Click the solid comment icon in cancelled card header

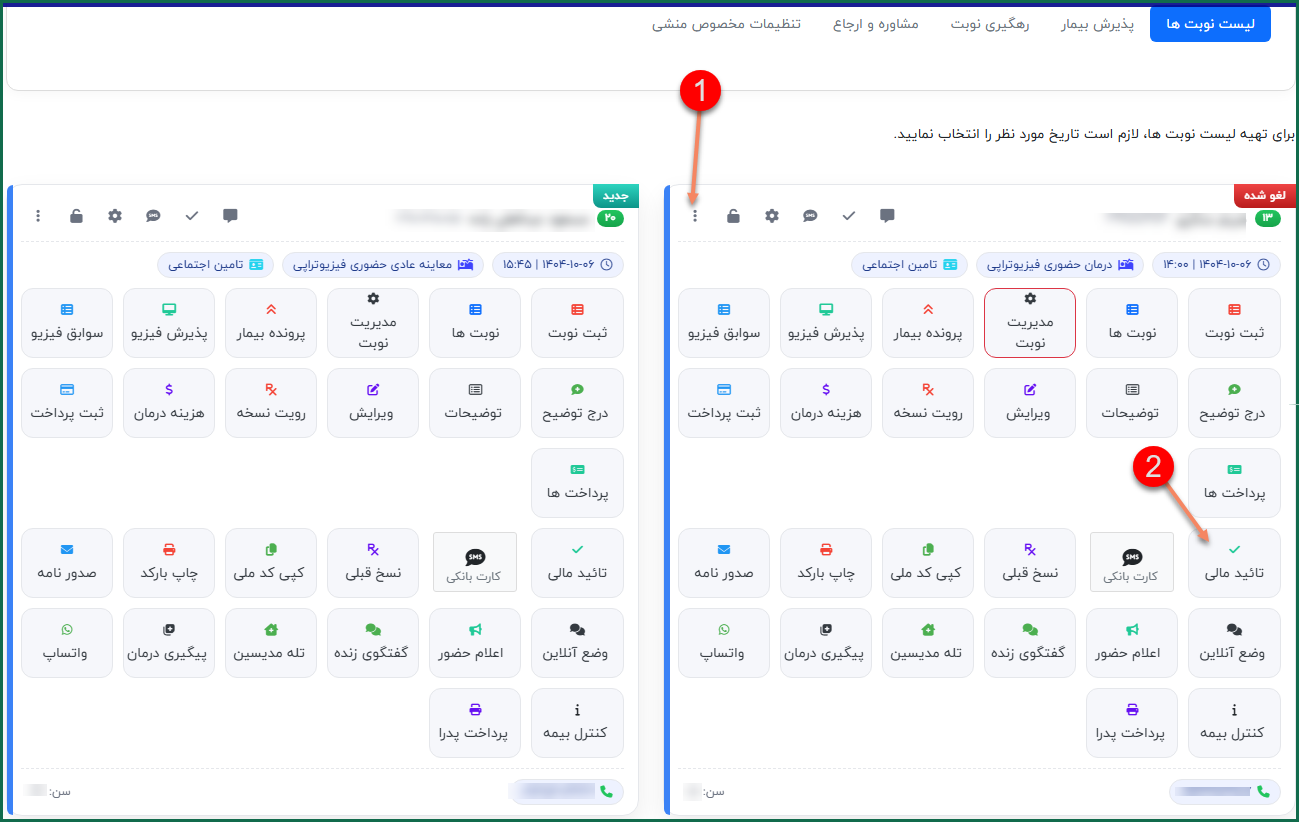click(x=887, y=215)
